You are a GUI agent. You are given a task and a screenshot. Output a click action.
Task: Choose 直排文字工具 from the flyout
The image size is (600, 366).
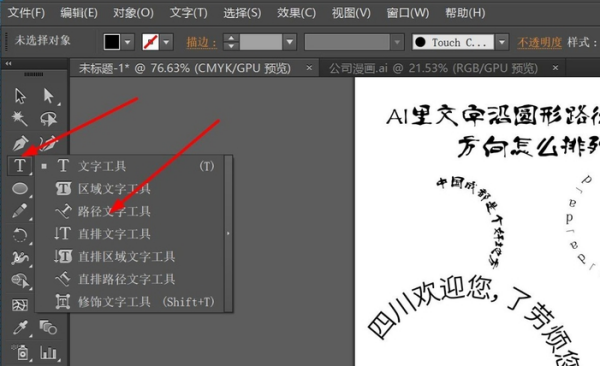[130, 234]
